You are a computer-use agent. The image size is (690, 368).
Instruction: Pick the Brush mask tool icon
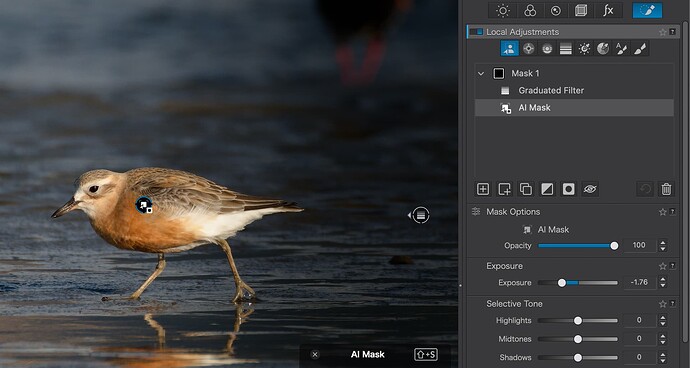[x=639, y=49]
